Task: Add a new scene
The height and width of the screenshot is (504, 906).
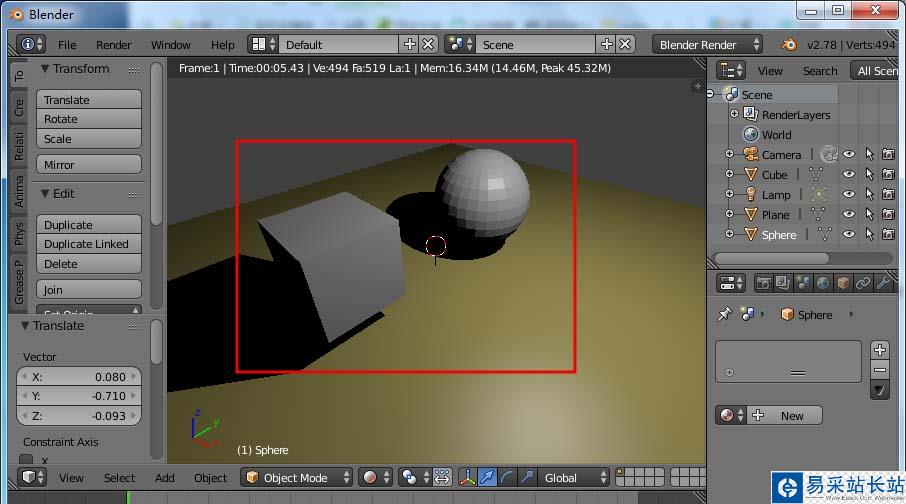Action: coord(607,45)
